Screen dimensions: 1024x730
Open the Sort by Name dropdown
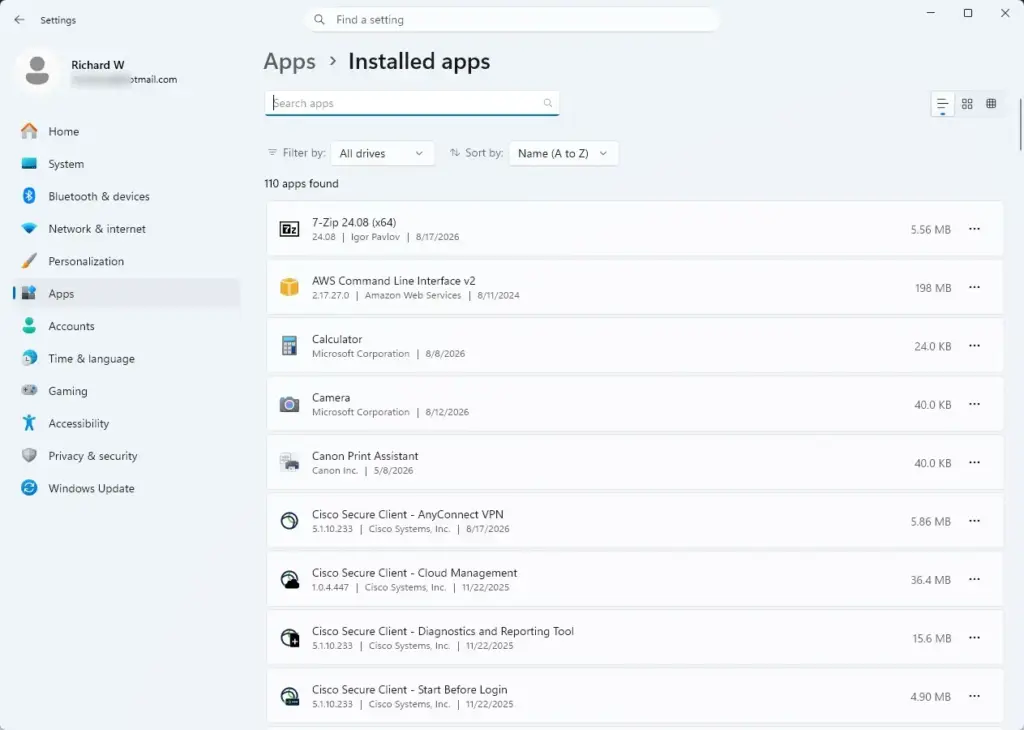[x=564, y=153]
